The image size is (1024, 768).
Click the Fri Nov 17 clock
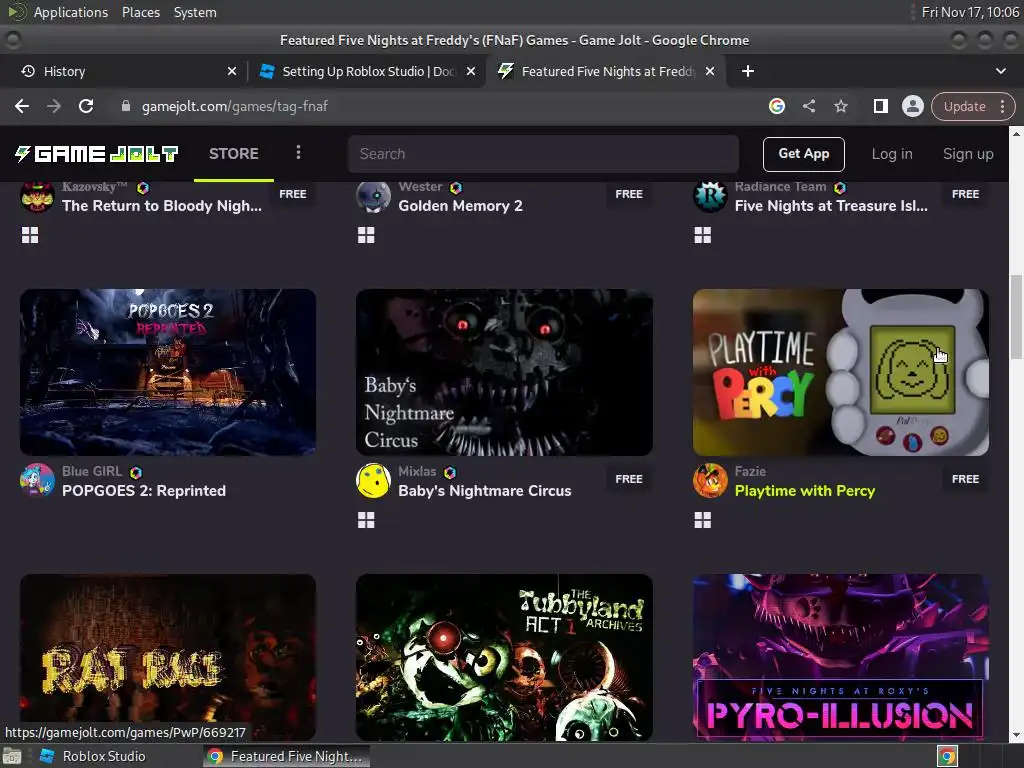[x=970, y=12]
